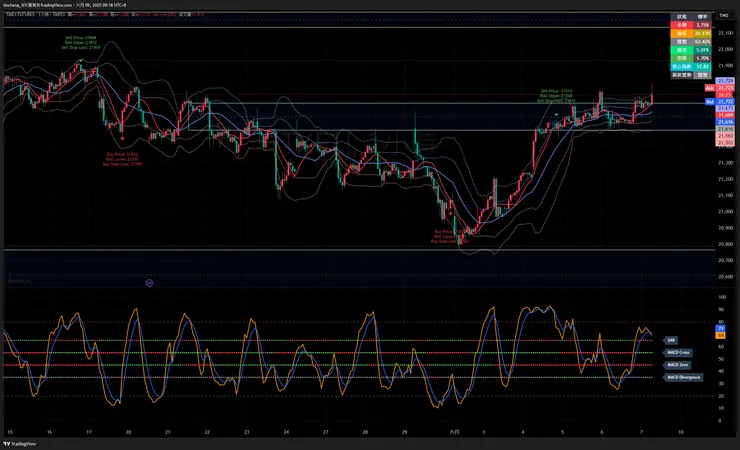This screenshot has height=450, width=740.
Task: Click the 22,000 level on price scale
Action: (725, 49)
